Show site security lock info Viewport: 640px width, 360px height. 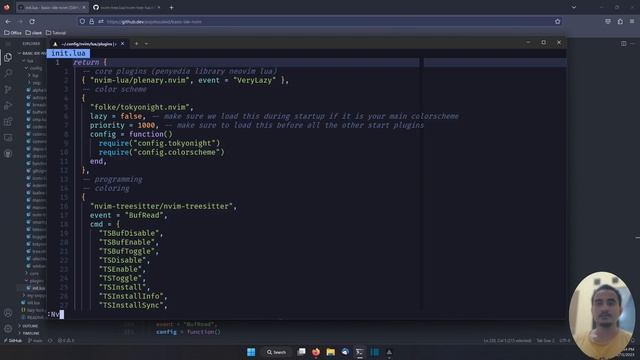click(91, 21)
